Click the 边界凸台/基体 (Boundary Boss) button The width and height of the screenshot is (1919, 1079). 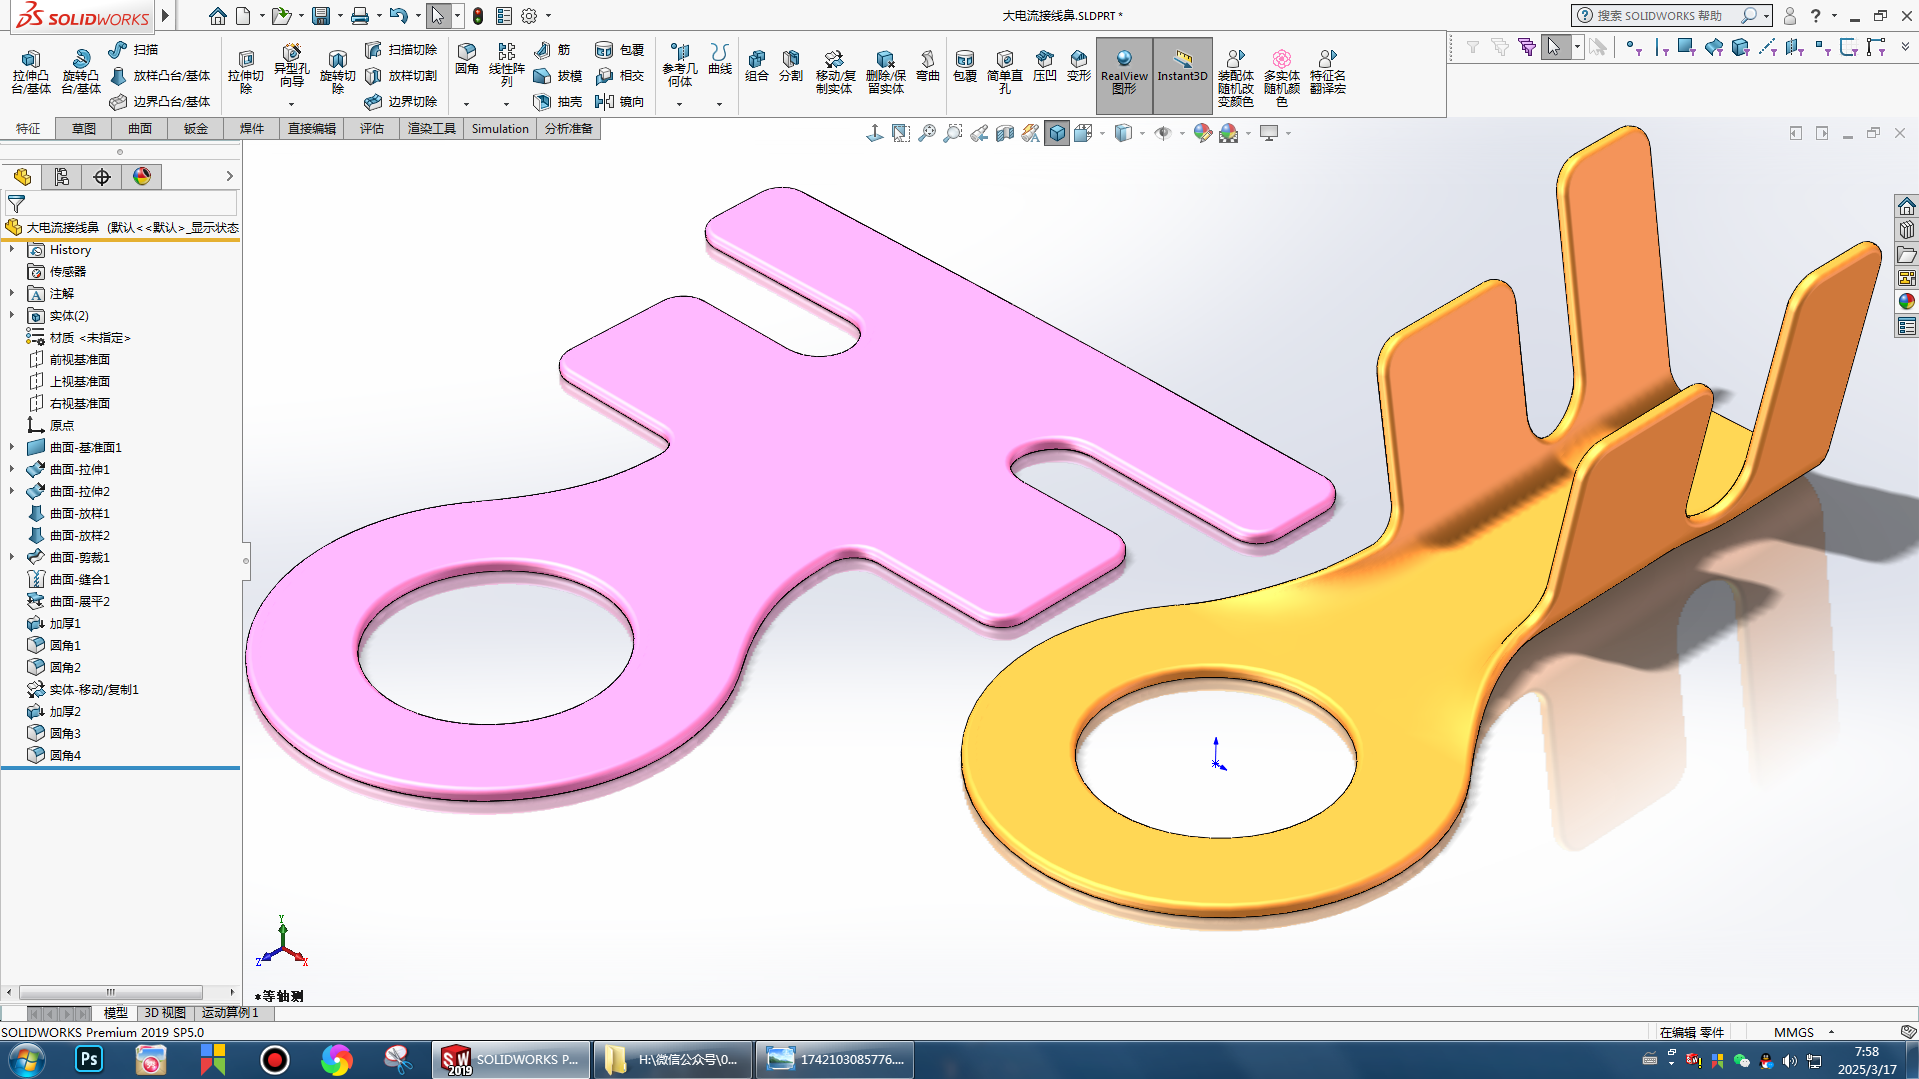(160, 101)
